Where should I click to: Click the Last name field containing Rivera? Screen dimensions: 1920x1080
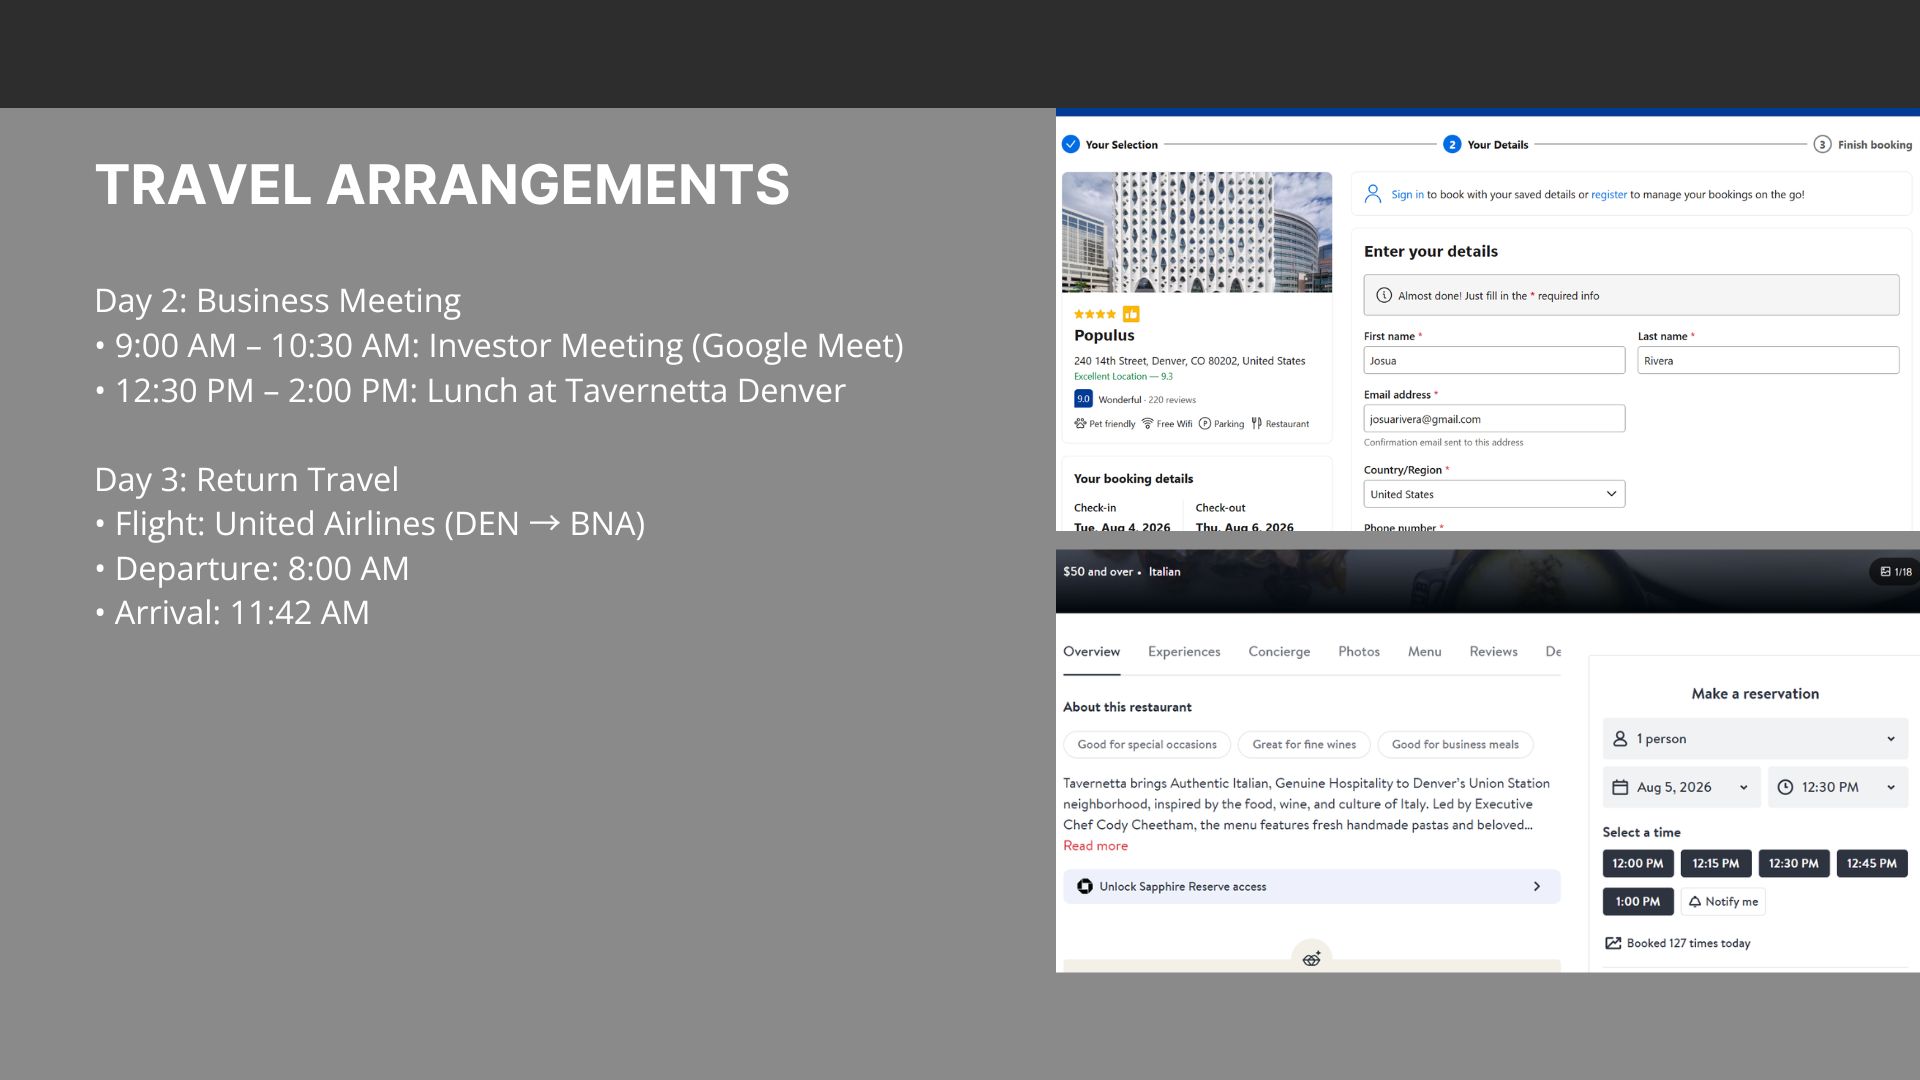click(x=1768, y=360)
